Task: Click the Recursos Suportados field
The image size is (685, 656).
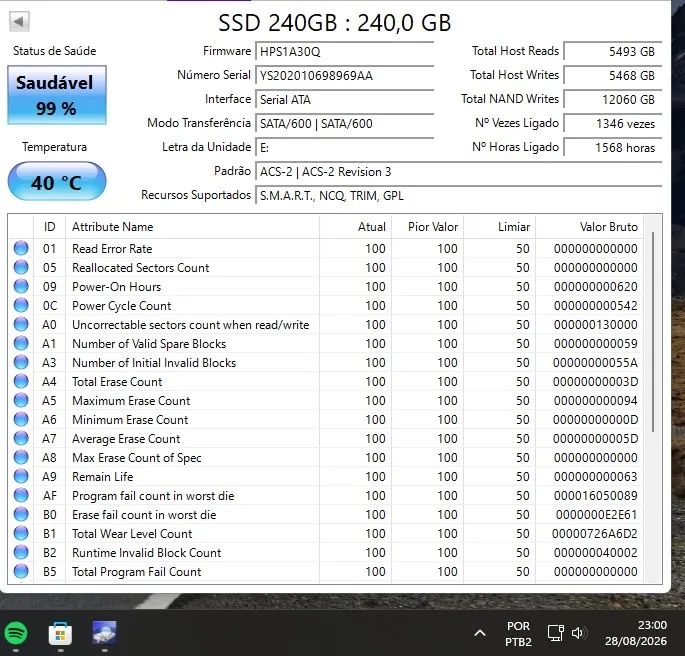Action: (x=458, y=196)
